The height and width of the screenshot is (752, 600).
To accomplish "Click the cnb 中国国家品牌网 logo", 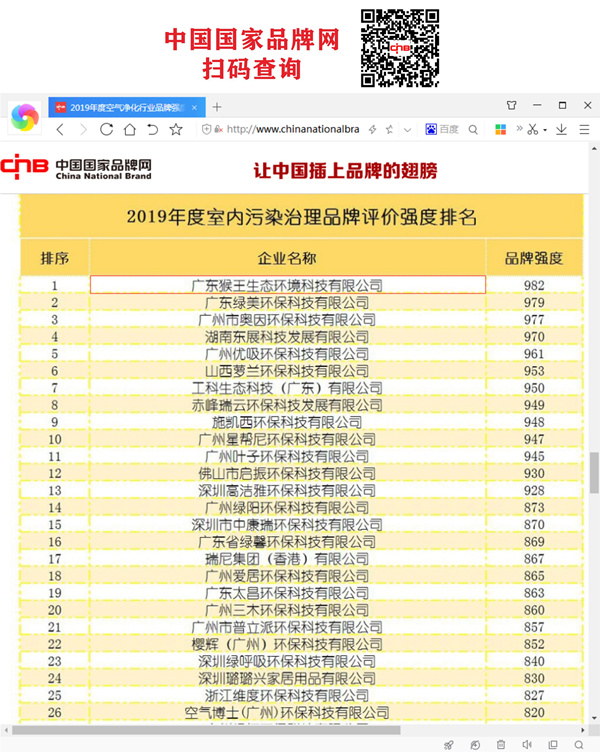I will click(x=76, y=167).
